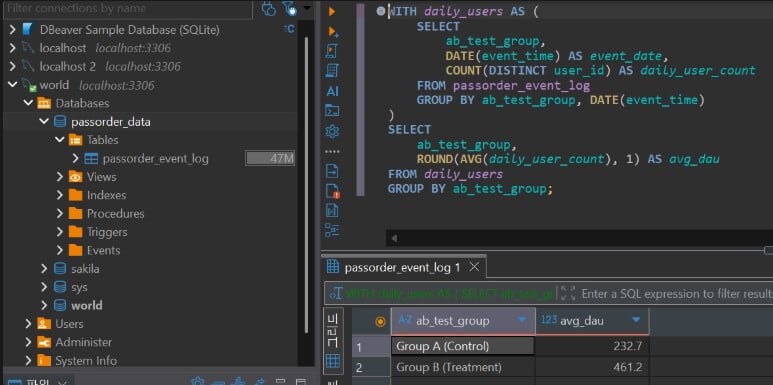Open the AI assistant in editor sidebar
This screenshot has height=385, width=773.
(332, 91)
